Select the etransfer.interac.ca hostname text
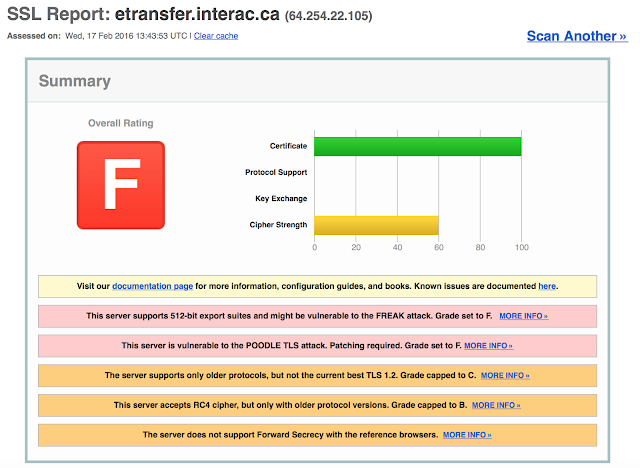The image size is (640, 468). point(197,14)
